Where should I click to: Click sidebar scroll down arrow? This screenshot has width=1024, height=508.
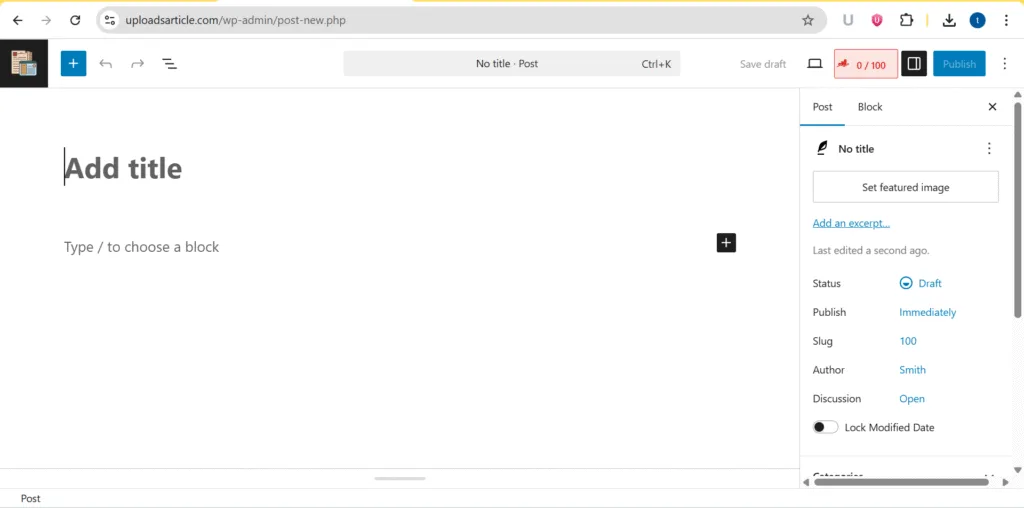(x=1017, y=470)
